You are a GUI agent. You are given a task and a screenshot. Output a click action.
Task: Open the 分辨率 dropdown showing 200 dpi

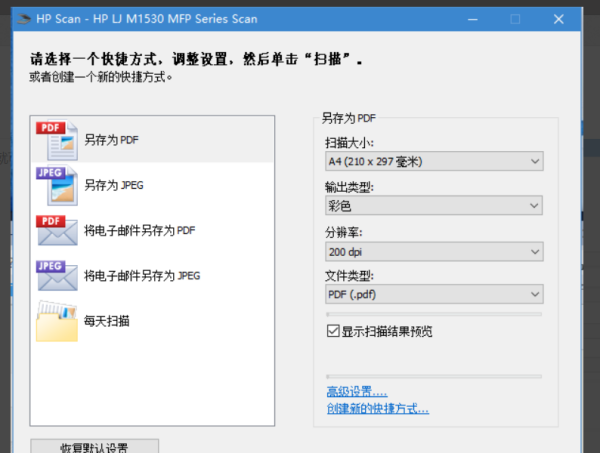click(433, 250)
